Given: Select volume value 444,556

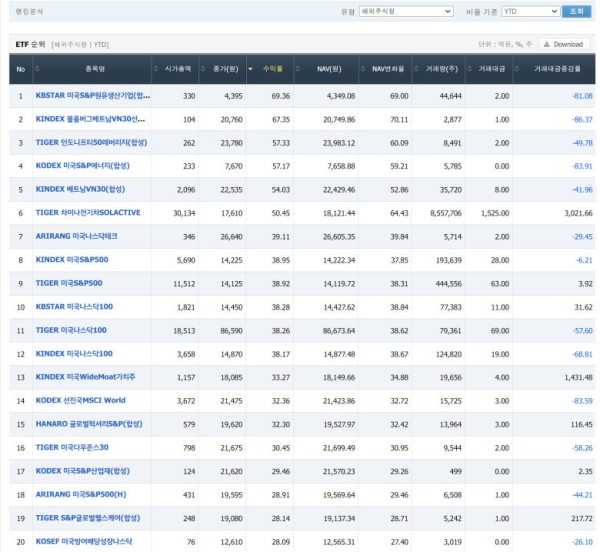Looking at the screenshot, I should pyautogui.click(x=448, y=284).
